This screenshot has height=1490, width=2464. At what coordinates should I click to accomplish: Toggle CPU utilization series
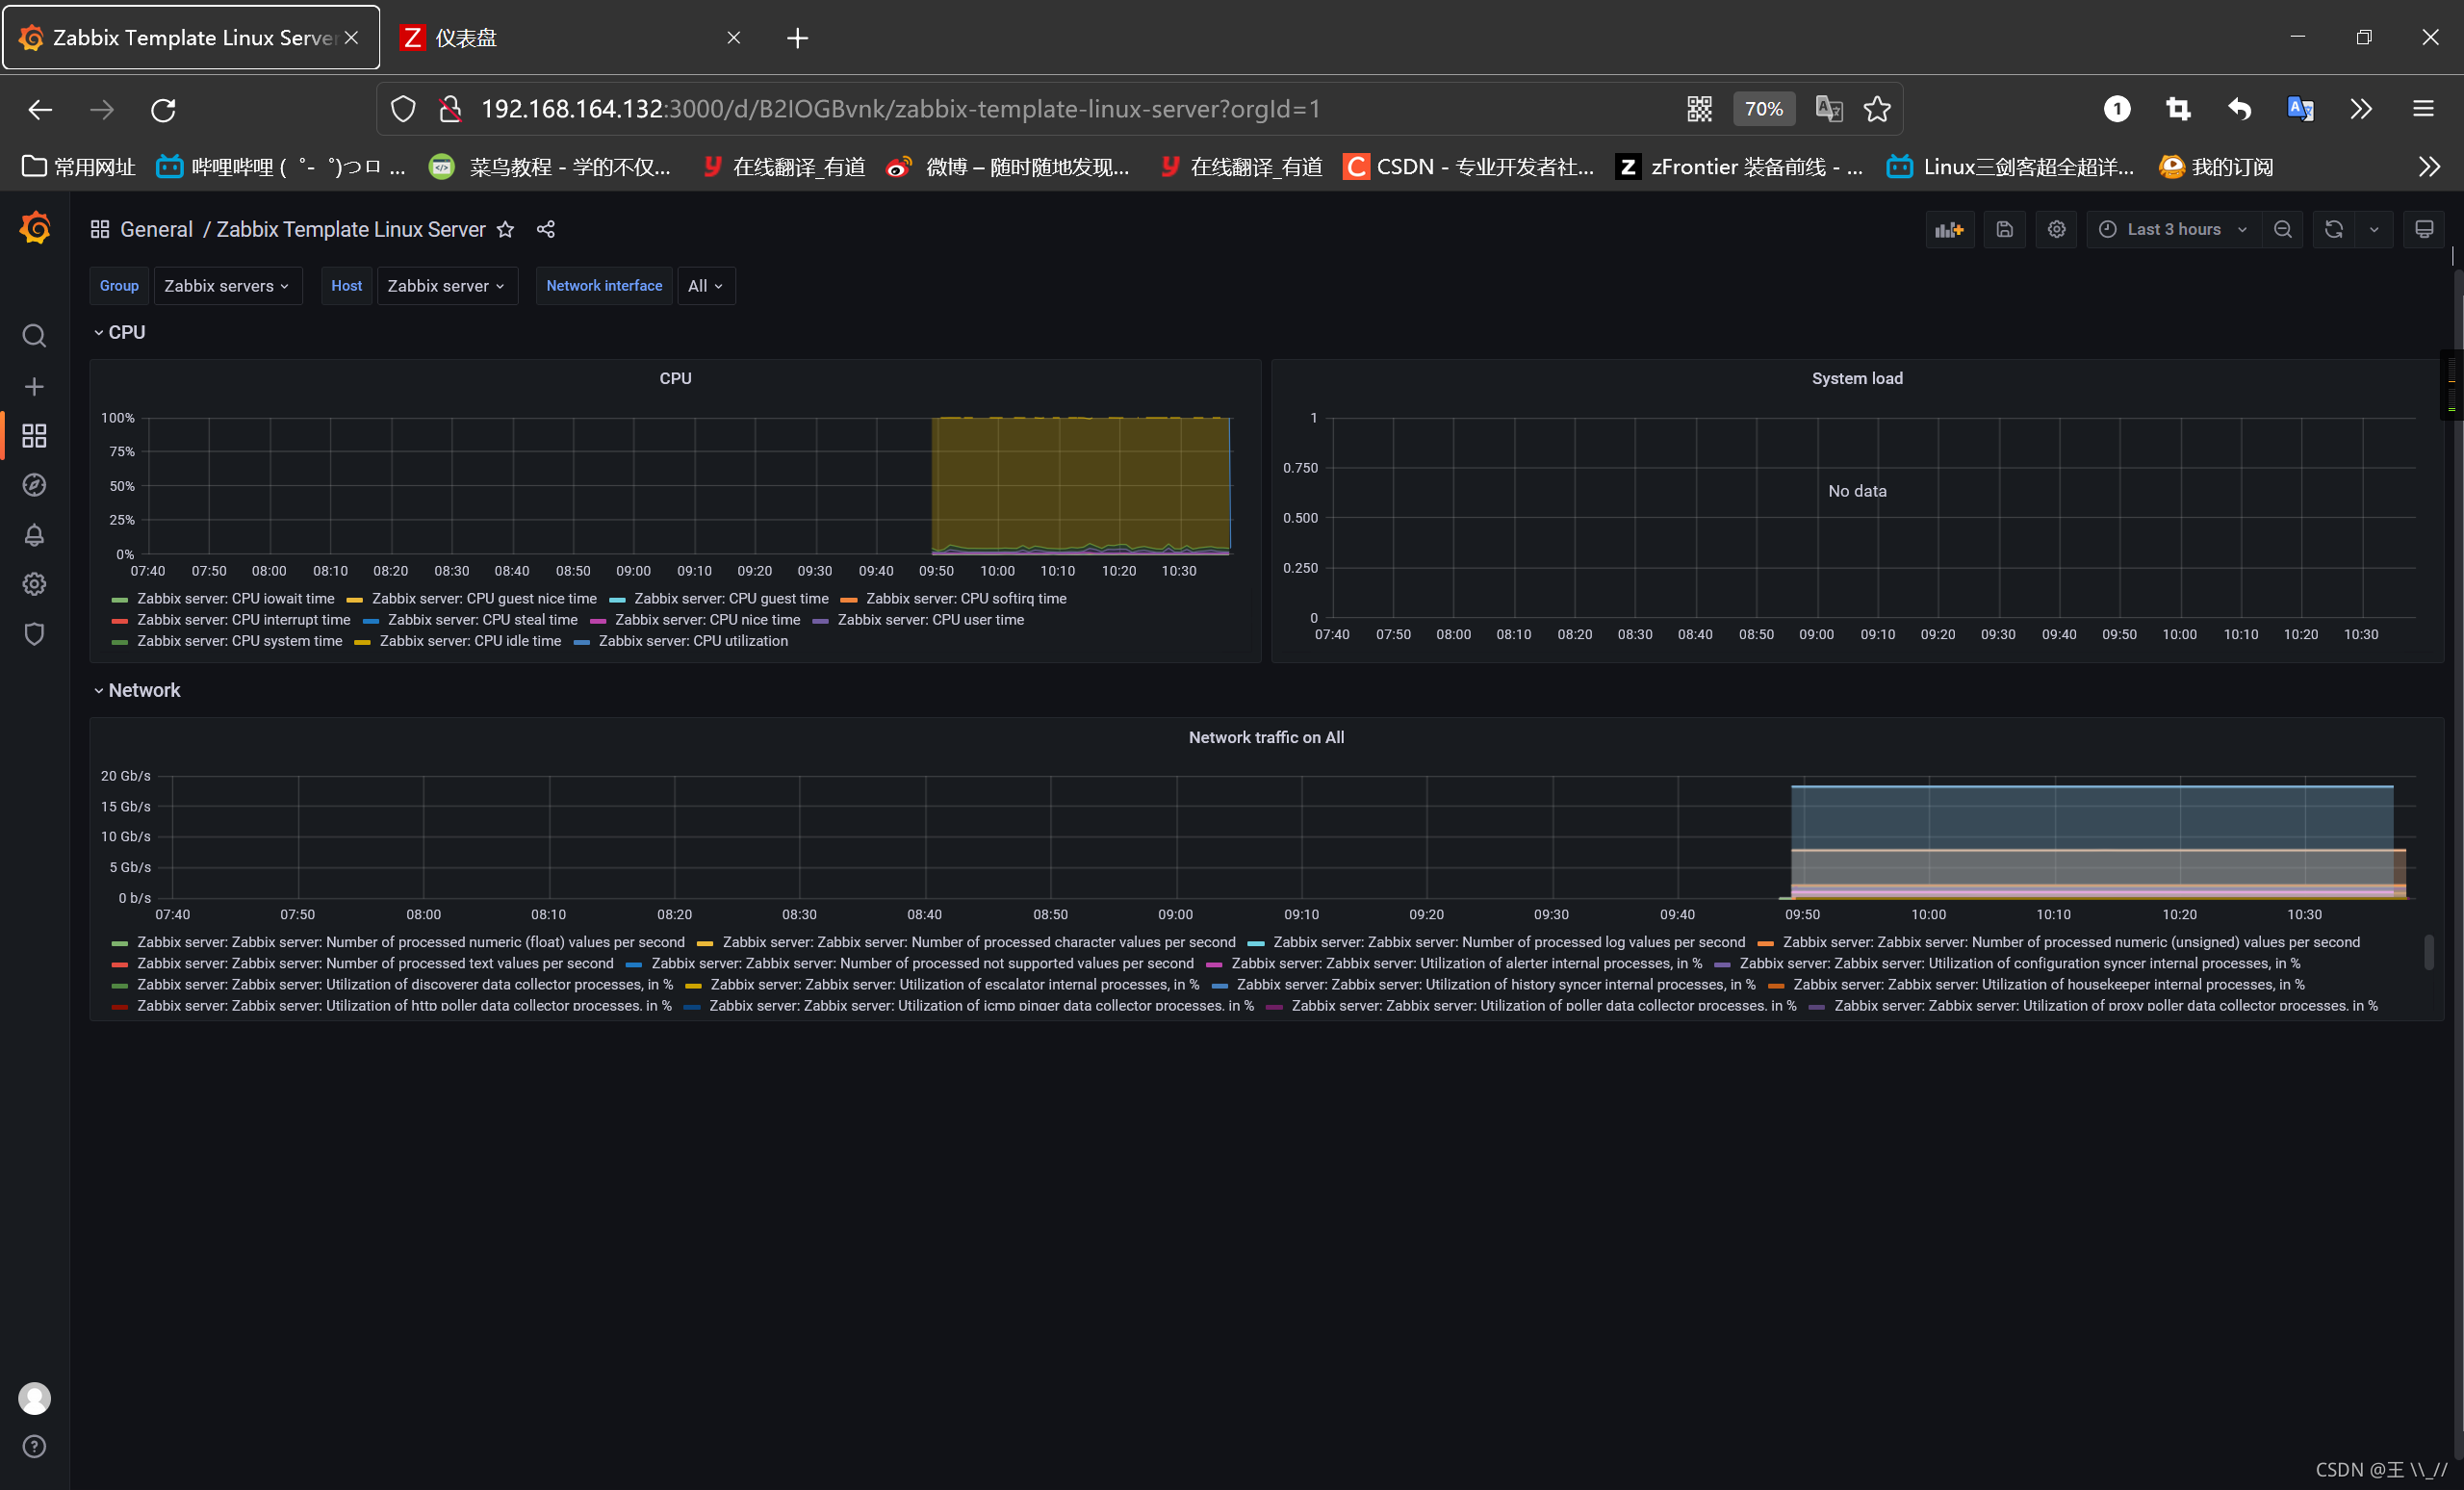pyautogui.click(x=693, y=640)
